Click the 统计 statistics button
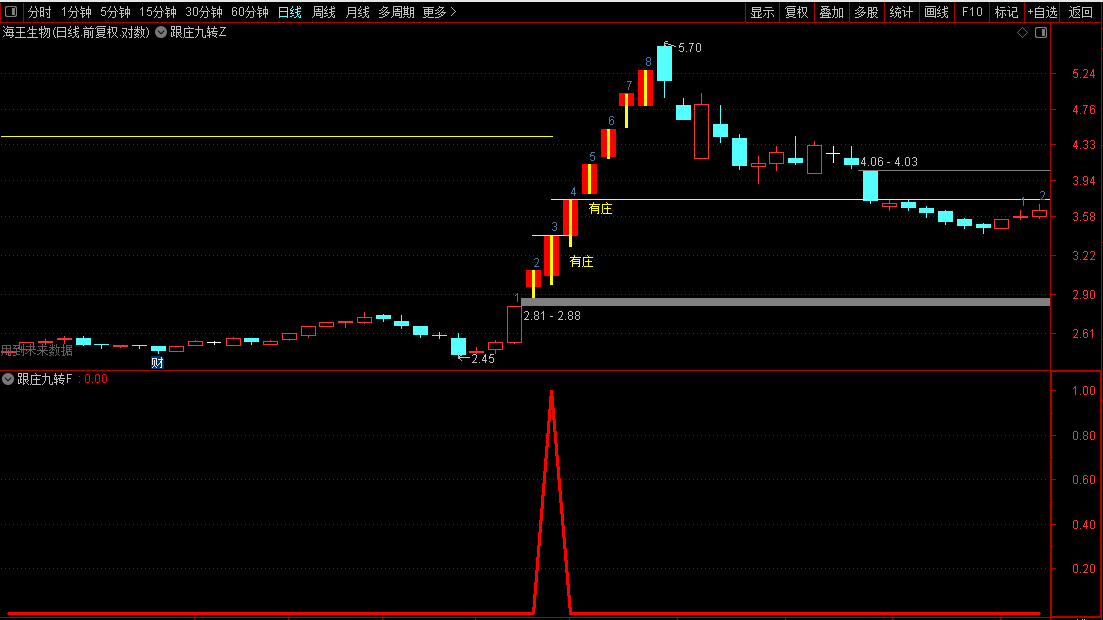Screen dimensions: 1103x620 tap(901, 12)
